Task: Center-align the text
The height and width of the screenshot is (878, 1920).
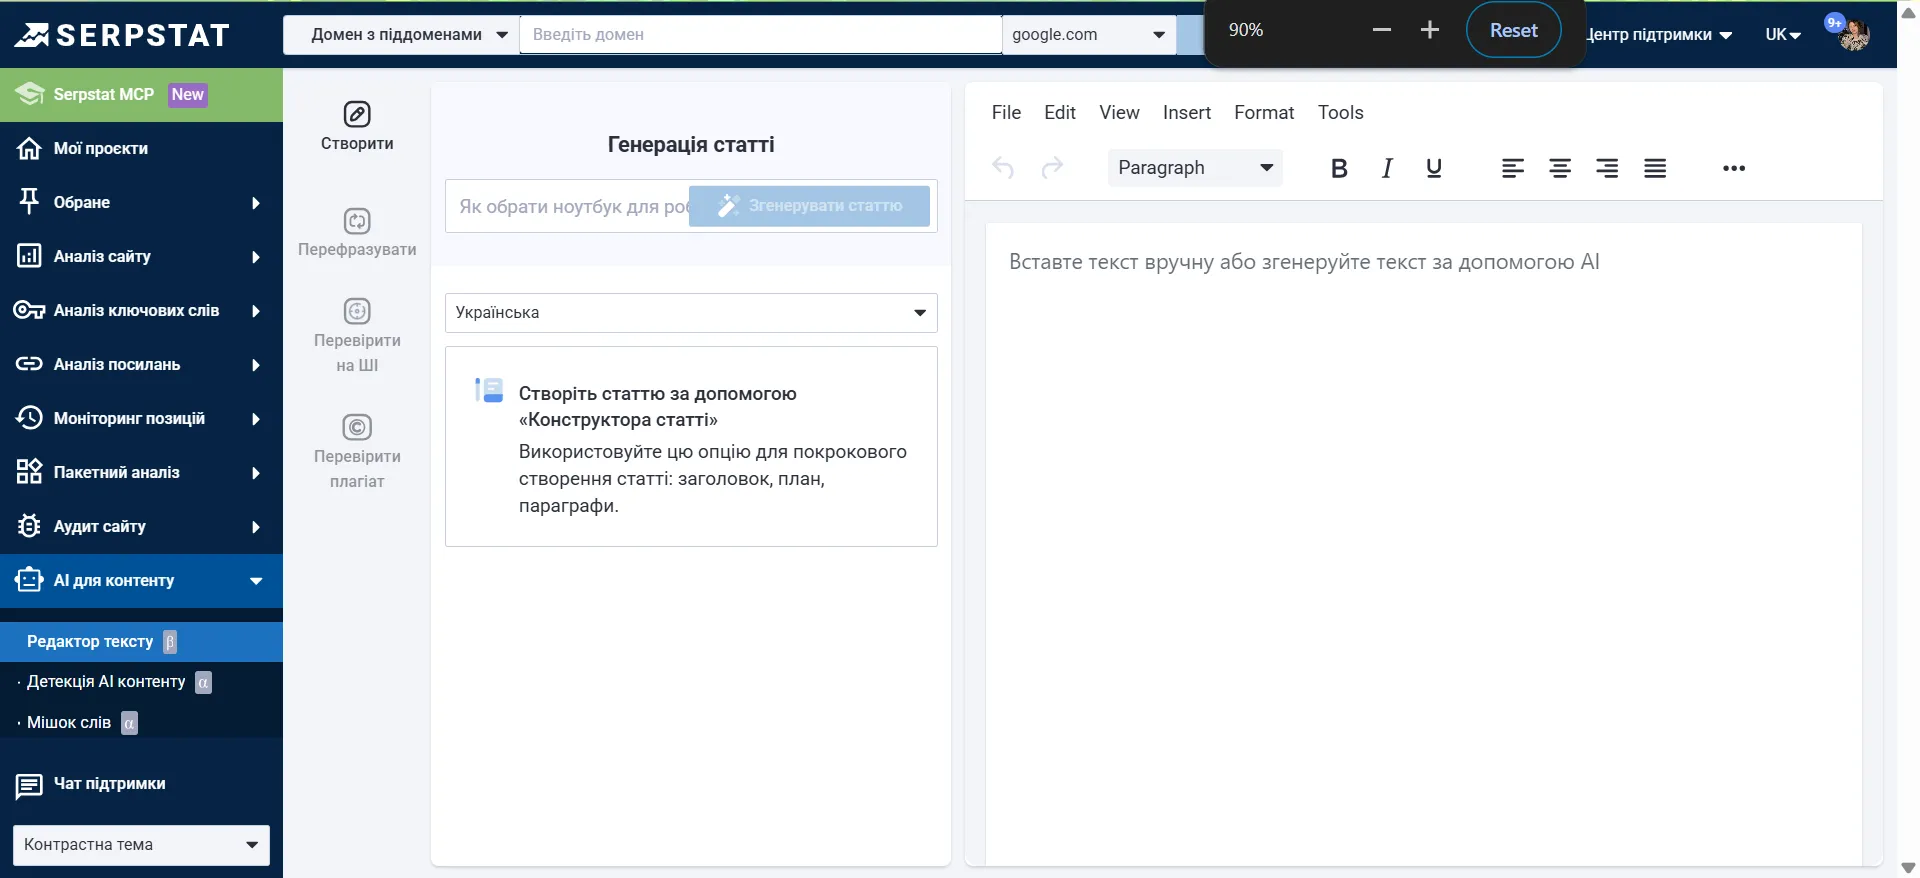Action: coord(1560,168)
